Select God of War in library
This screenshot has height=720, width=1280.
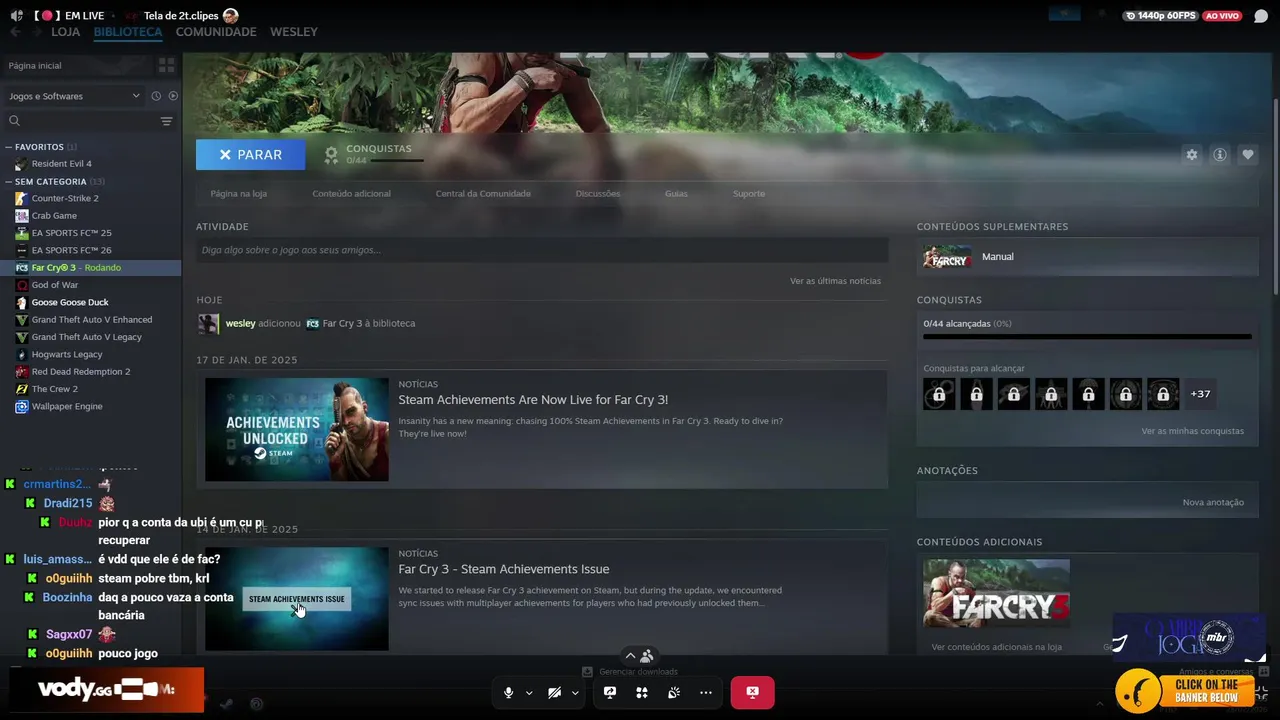pyautogui.click(x=54, y=285)
